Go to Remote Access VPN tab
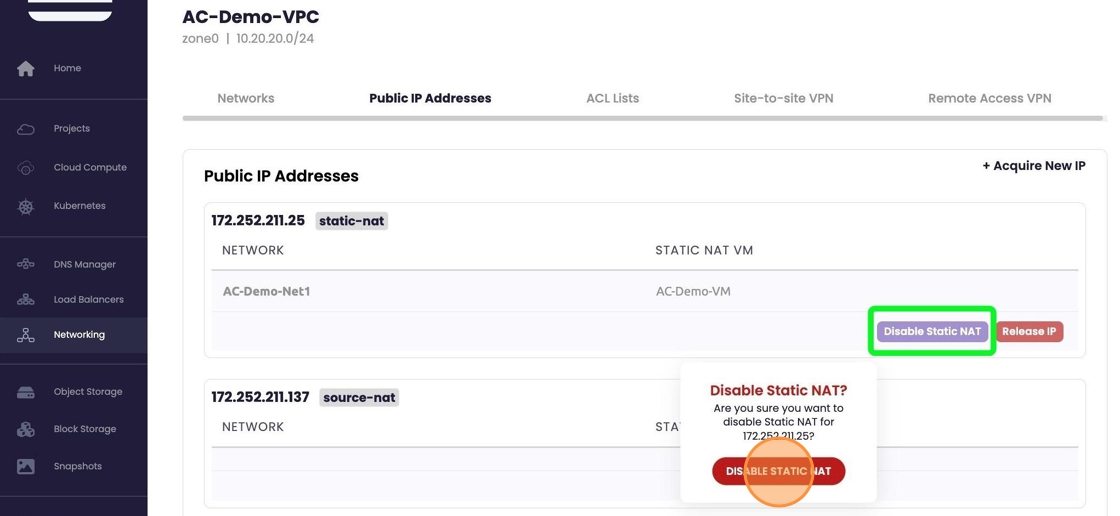1120x516 pixels. [x=989, y=98]
